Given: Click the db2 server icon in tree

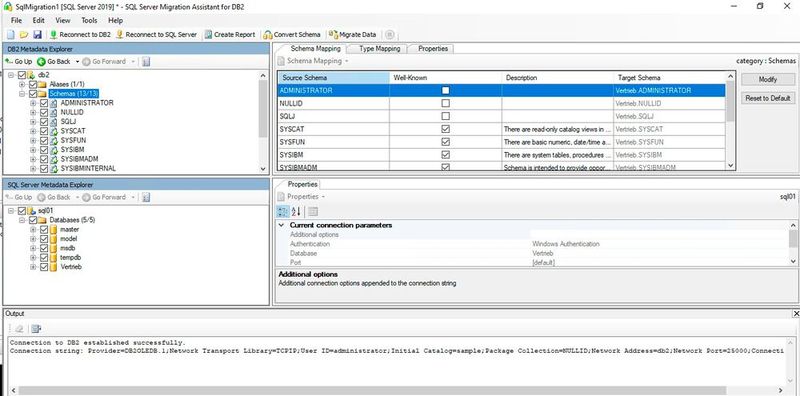Looking at the screenshot, I should [31, 75].
